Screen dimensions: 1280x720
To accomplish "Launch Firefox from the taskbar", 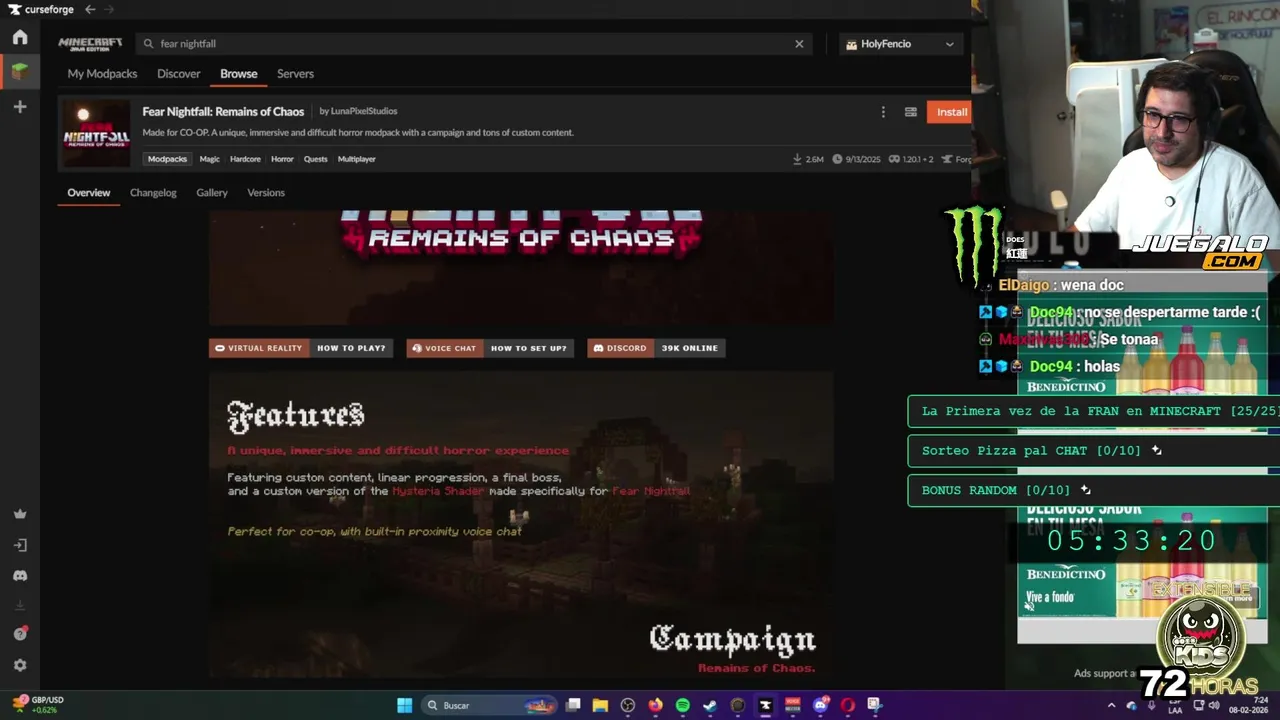I will click(x=655, y=705).
